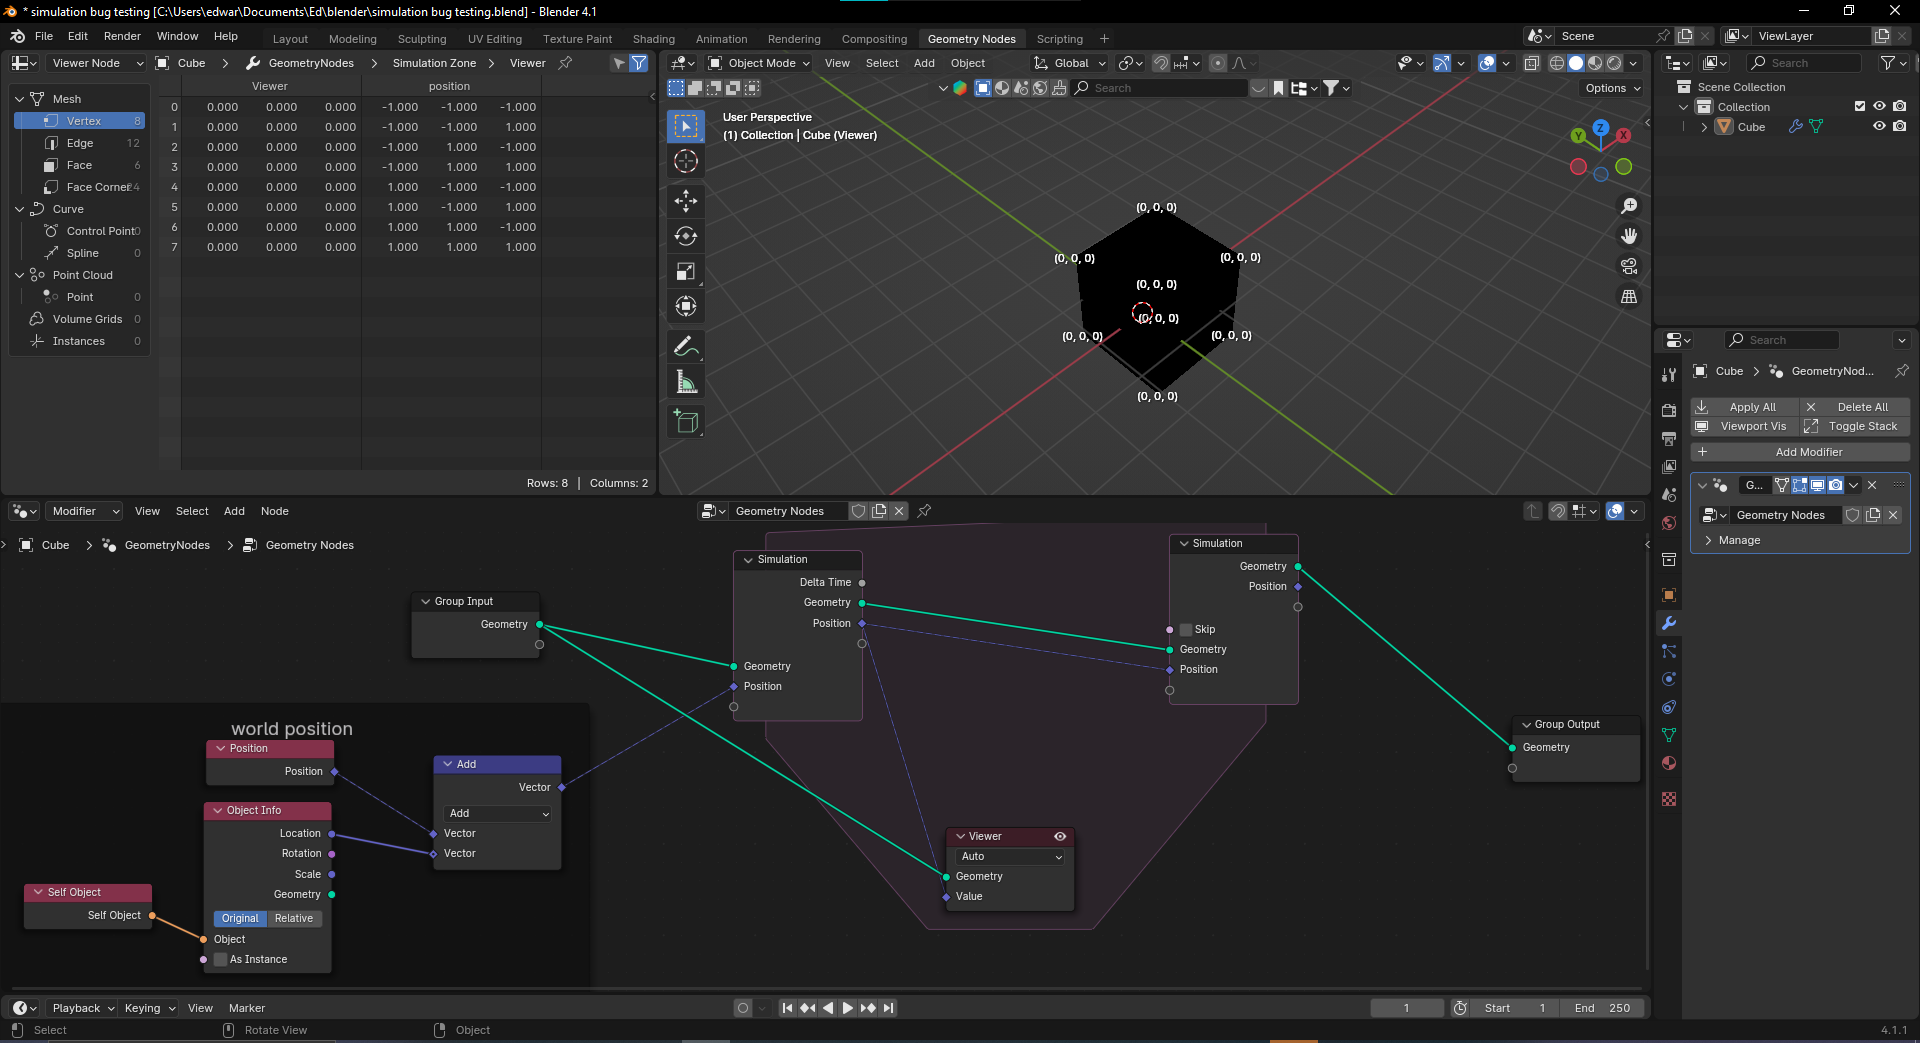Viewport: 1920px width, 1043px height.
Task: Switch to the Shading workspace tab
Action: 654,39
